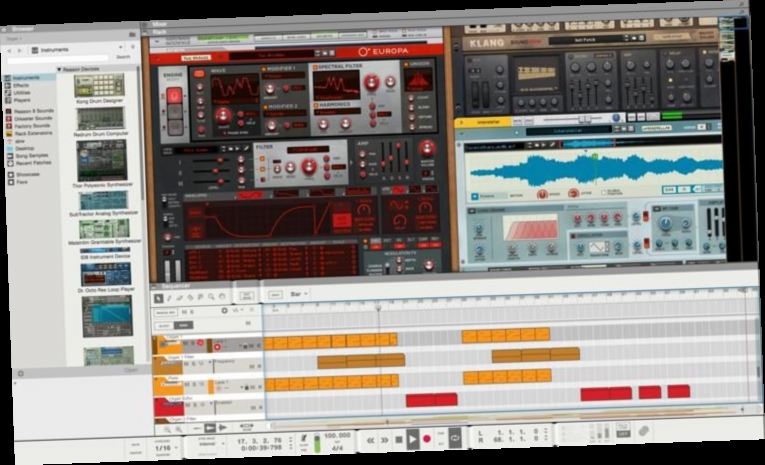Open the Internal sync mode dropdown
This screenshot has width=765, height=465.
pos(210,444)
